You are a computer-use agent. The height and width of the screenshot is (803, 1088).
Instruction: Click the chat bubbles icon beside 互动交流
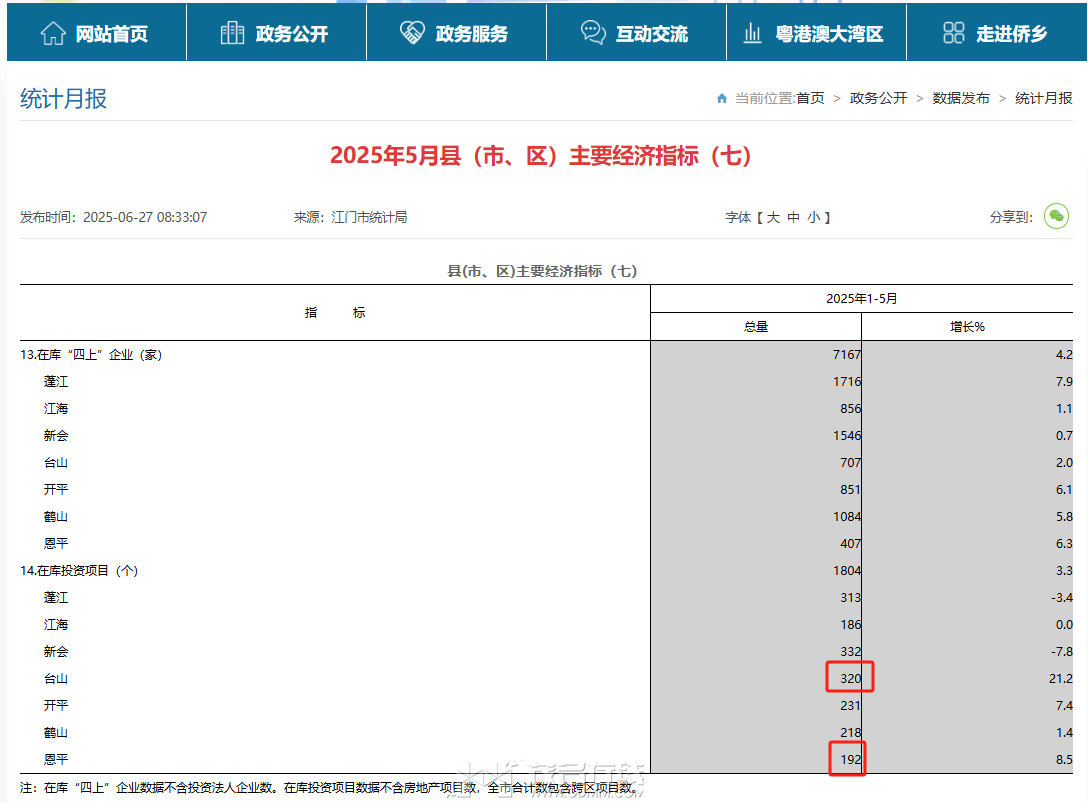pyautogui.click(x=593, y=33)
